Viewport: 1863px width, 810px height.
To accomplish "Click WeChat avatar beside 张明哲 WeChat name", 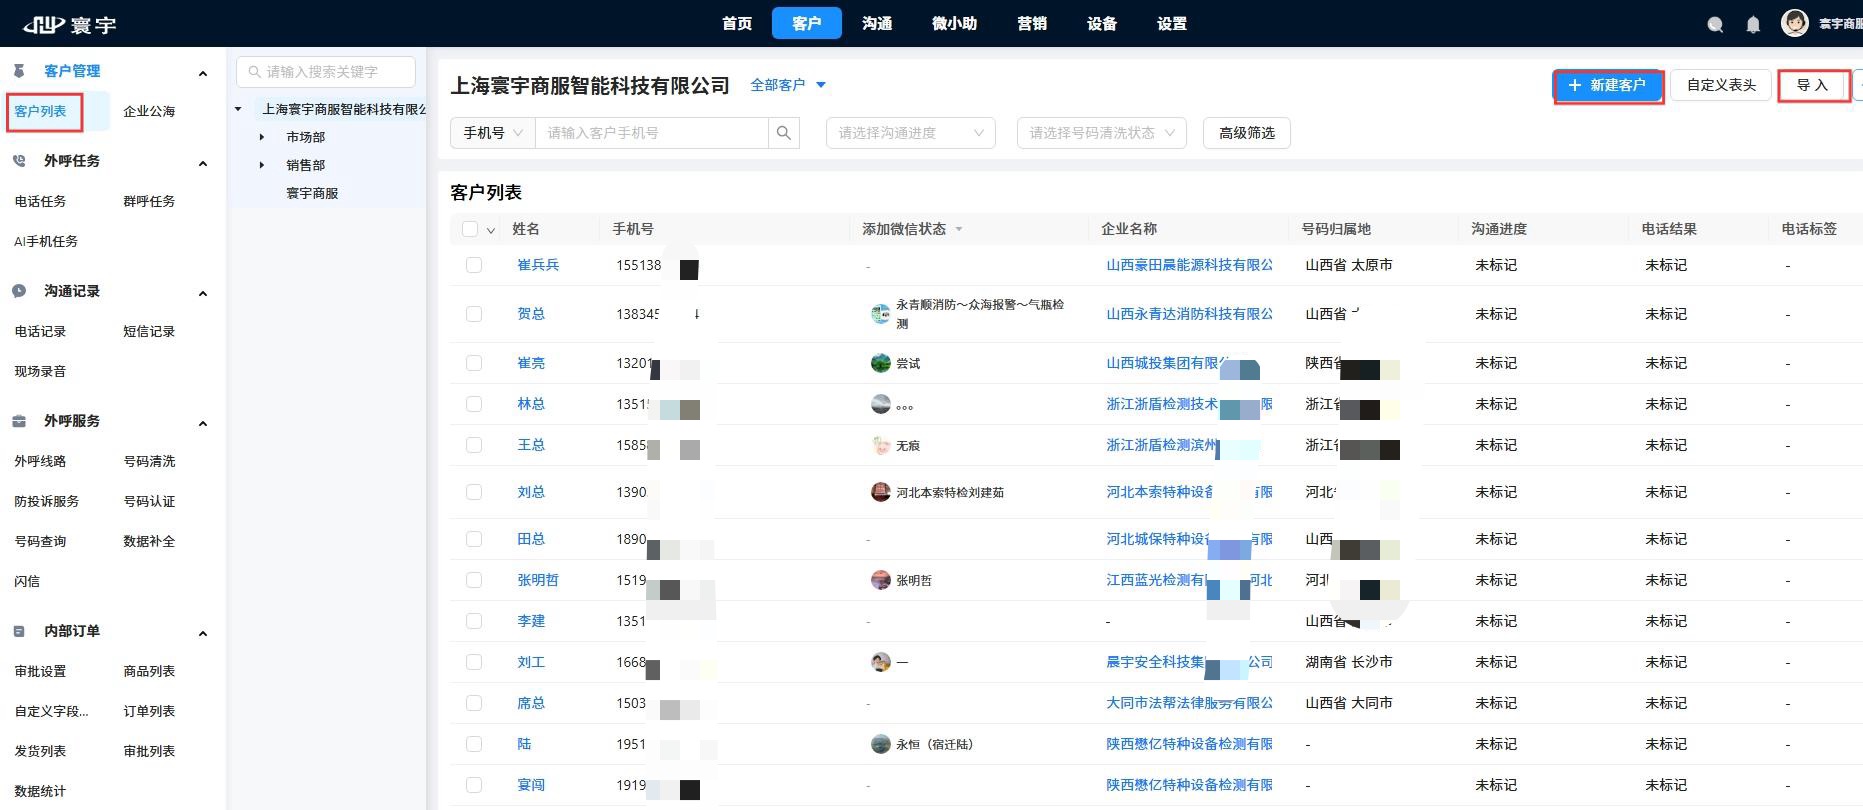I will [880, 580].
